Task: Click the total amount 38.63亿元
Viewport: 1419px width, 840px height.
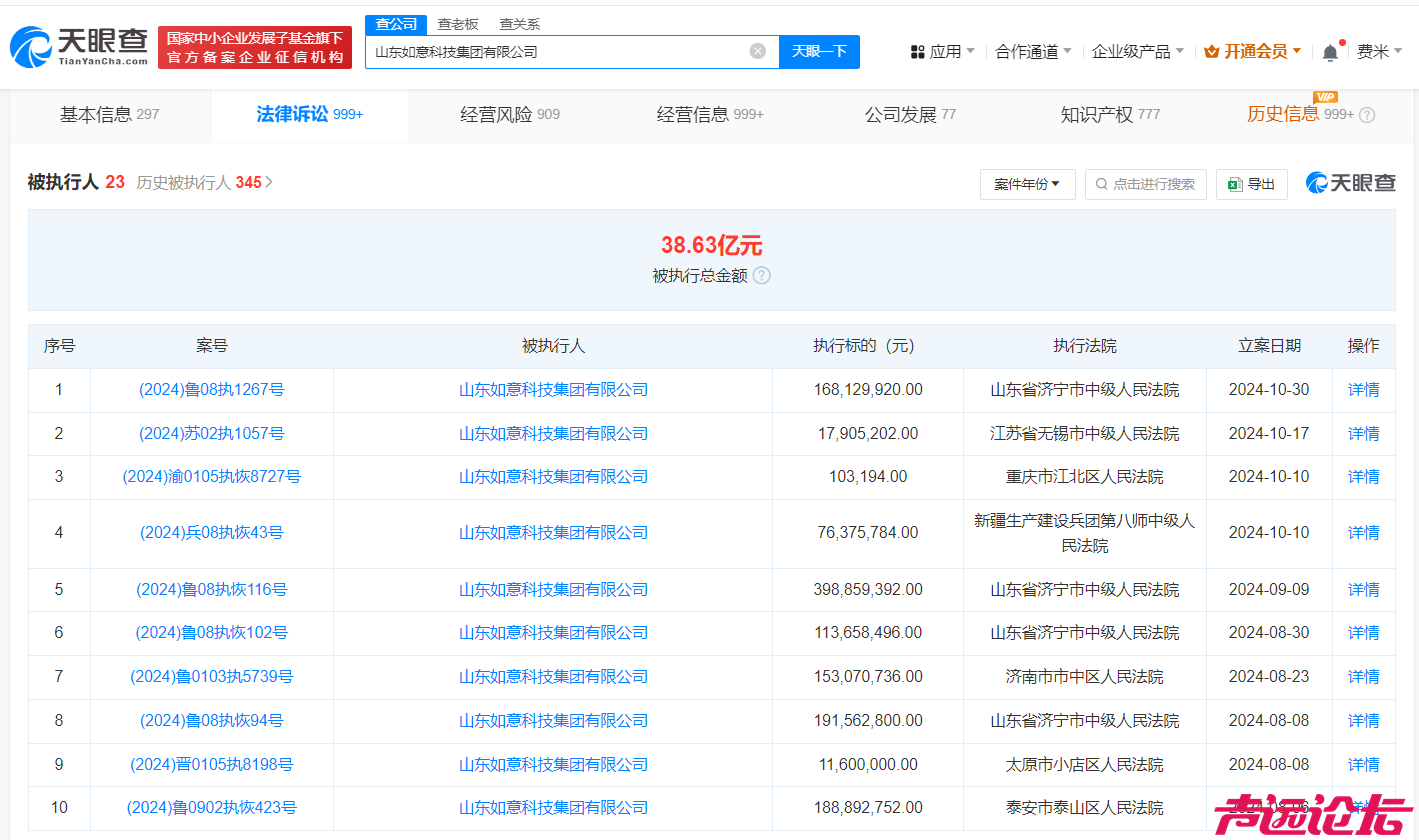Action: click(x=711, y=246)
